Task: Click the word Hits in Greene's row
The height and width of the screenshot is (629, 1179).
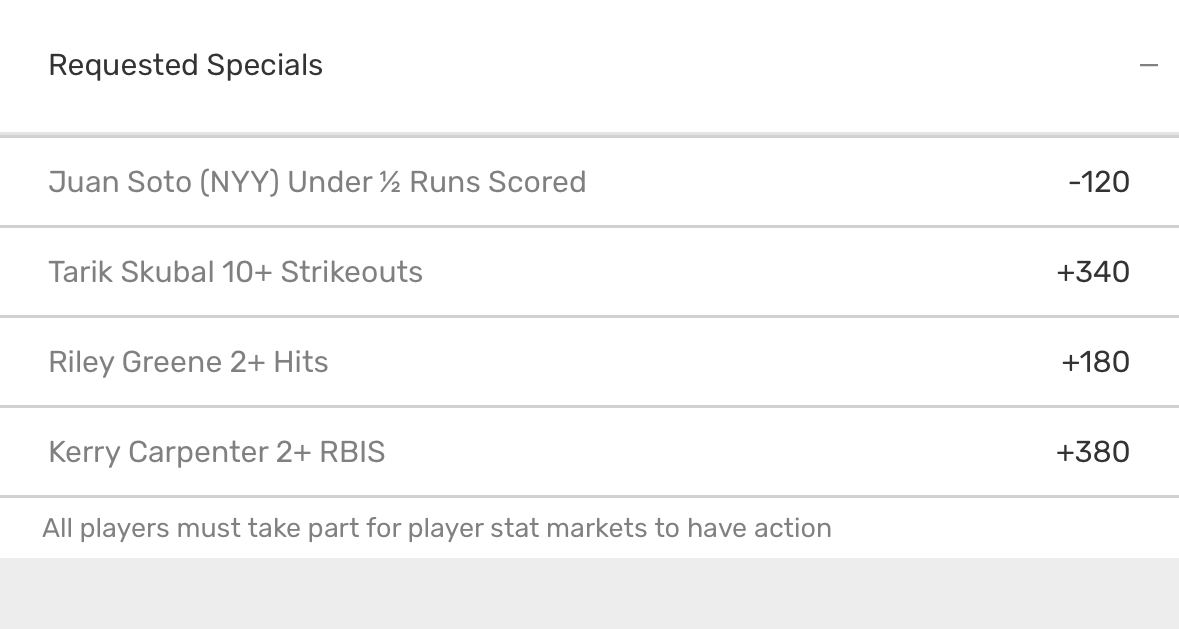Action: [x=300, y=362]
